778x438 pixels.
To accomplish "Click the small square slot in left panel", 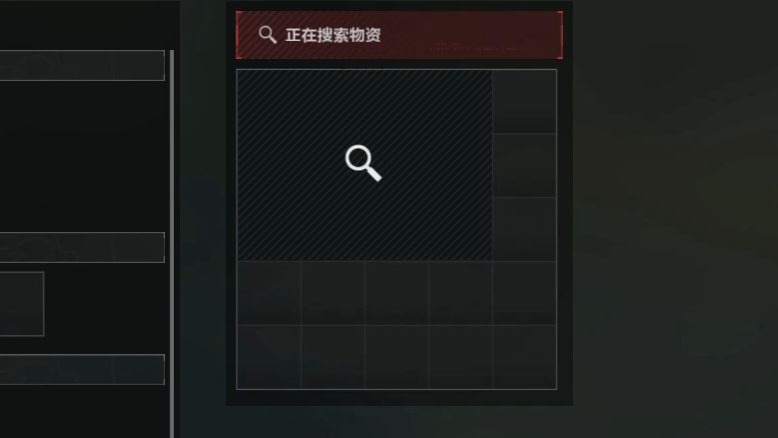I will click(x=22, y=304).
